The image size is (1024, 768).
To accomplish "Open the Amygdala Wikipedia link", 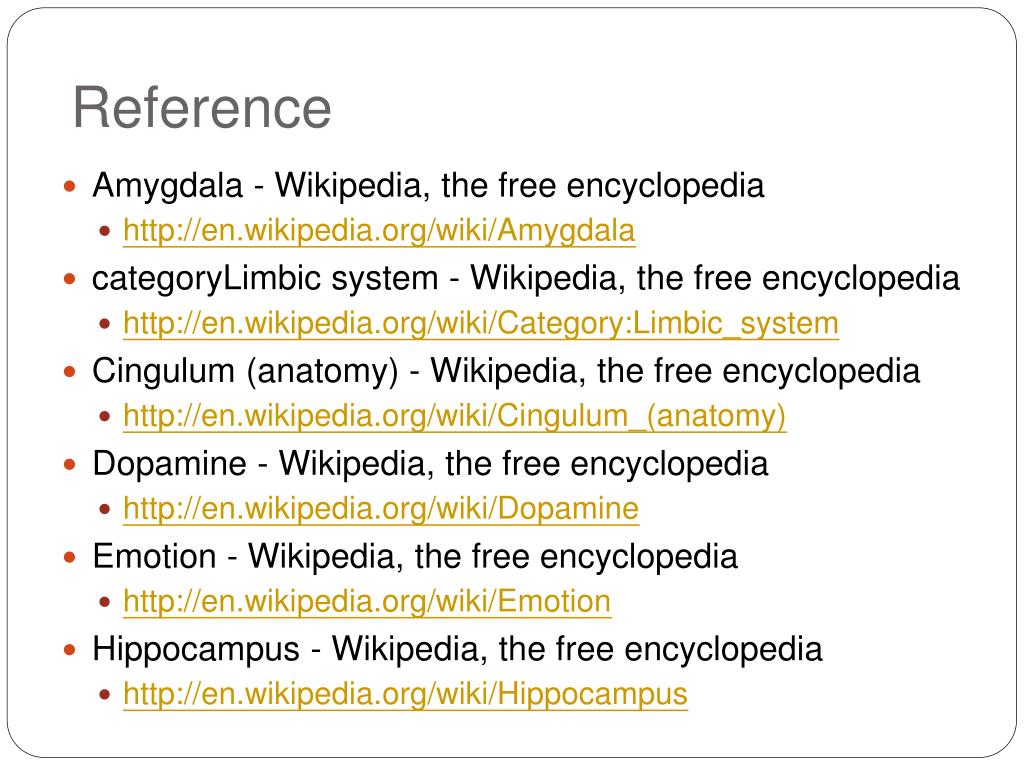I will (379, 231).
